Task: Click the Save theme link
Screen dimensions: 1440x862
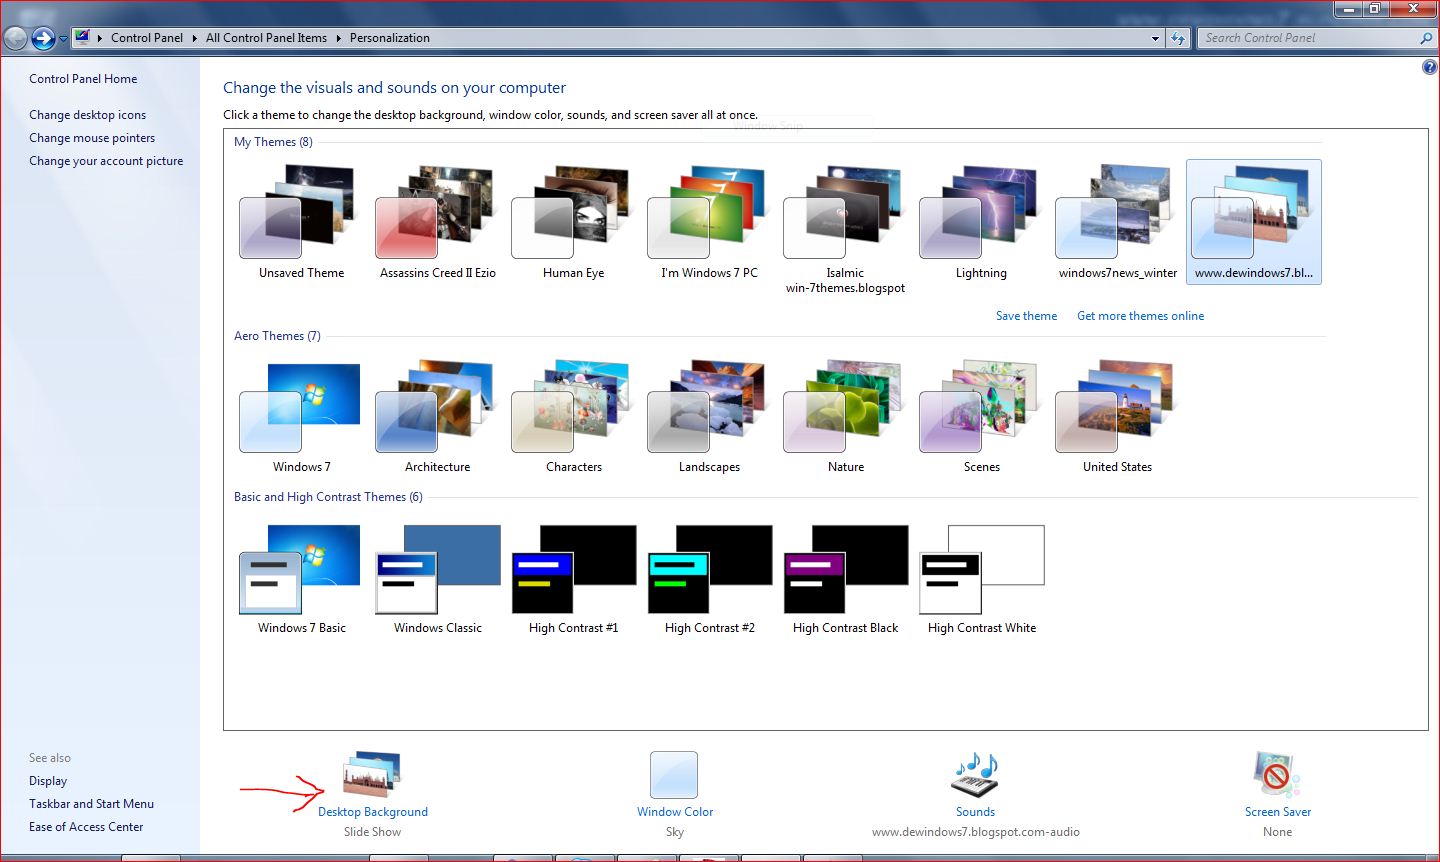Action: tap(1026, 316)
